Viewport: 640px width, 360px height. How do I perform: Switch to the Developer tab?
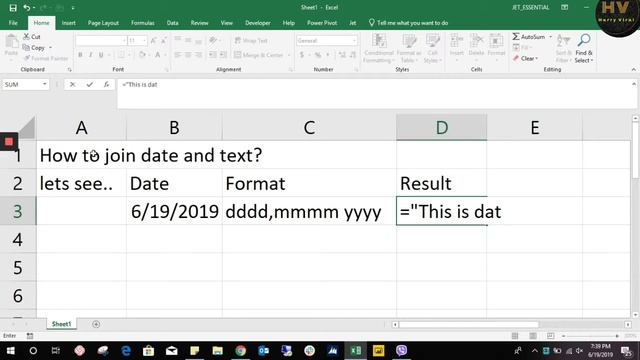258,23
